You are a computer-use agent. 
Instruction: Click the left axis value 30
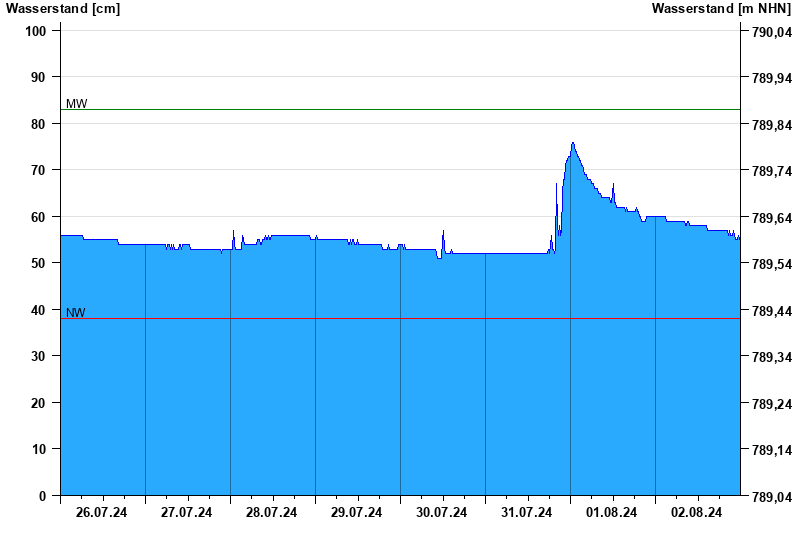(39, 356)
